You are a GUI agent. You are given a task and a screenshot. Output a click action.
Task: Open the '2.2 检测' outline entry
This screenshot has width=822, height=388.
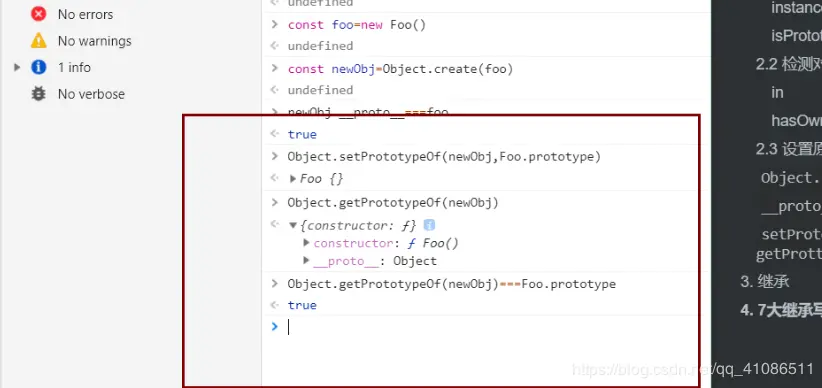click(789, 64)
